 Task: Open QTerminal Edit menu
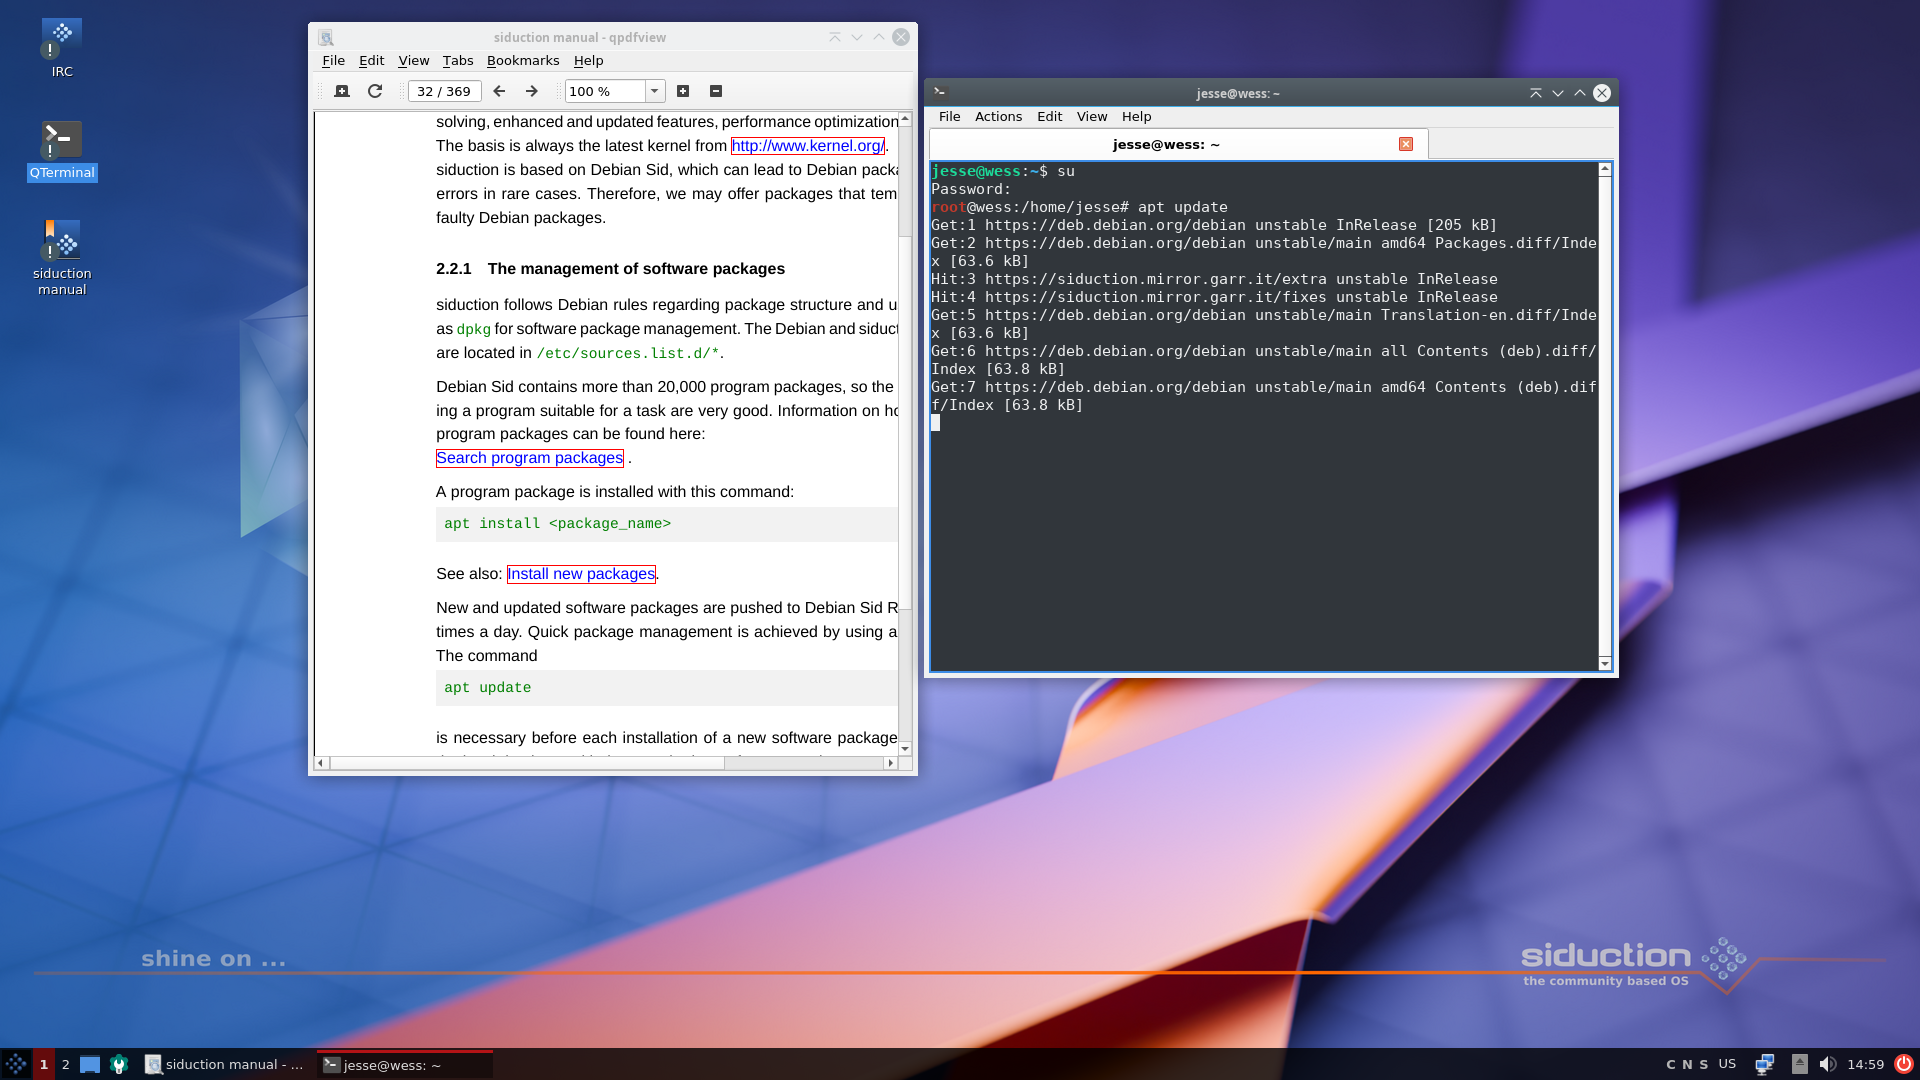pyautogui.click(x=1049, y=117)
